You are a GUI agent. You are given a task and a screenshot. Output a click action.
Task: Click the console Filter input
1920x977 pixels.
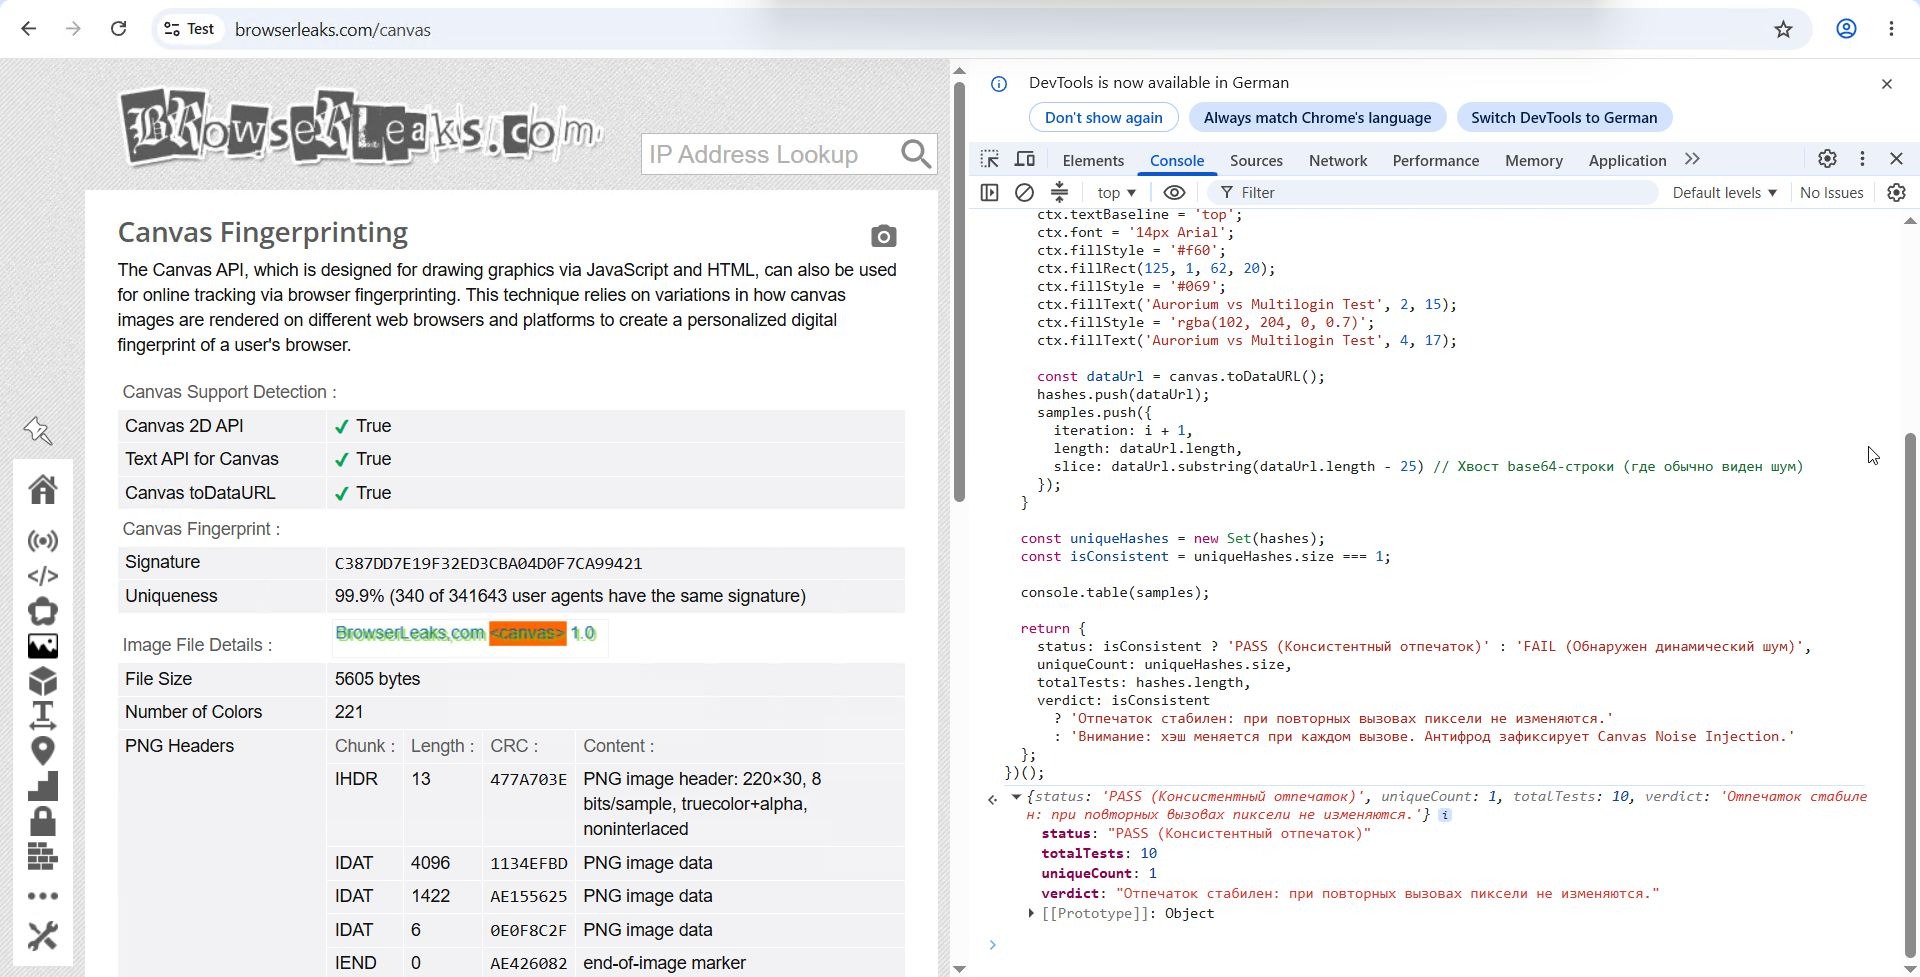pyautogui.click(x=1432, y=192)
